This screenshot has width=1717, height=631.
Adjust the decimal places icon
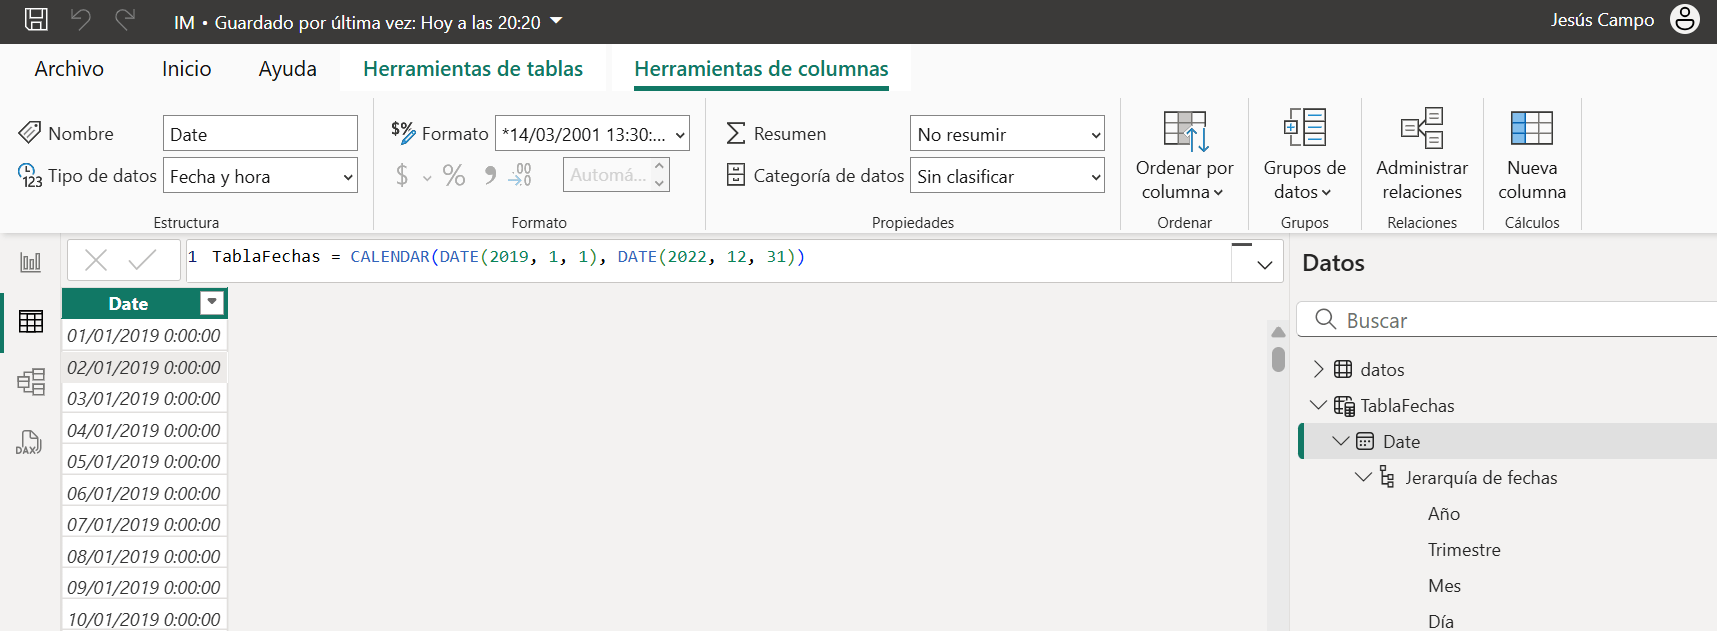[520, 176]
